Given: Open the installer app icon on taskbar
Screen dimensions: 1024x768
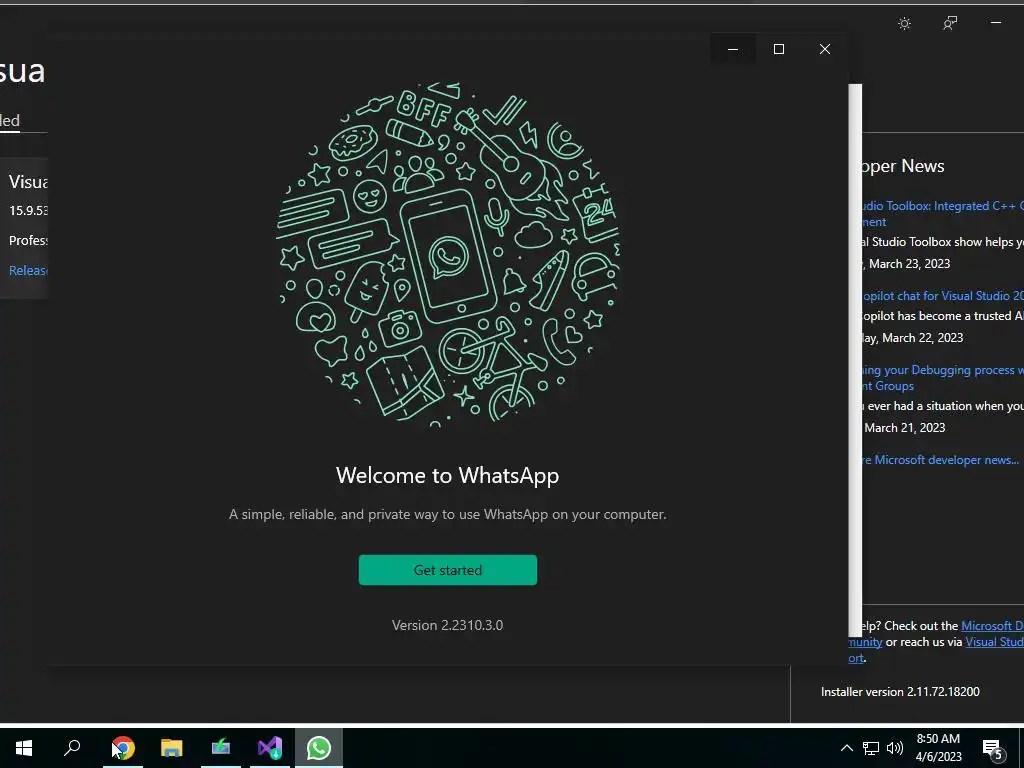Looking at the screenshot, I should 221,748.
